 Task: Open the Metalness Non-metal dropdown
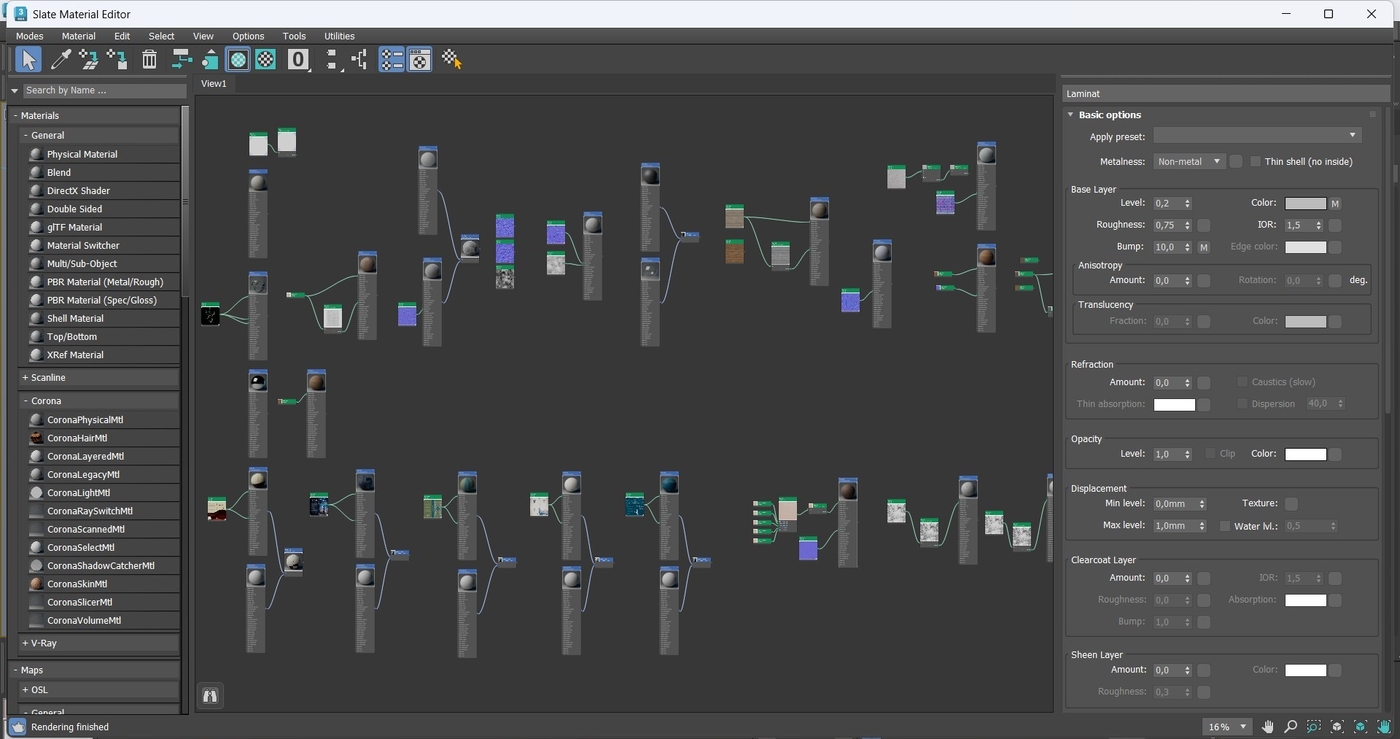1189,161
